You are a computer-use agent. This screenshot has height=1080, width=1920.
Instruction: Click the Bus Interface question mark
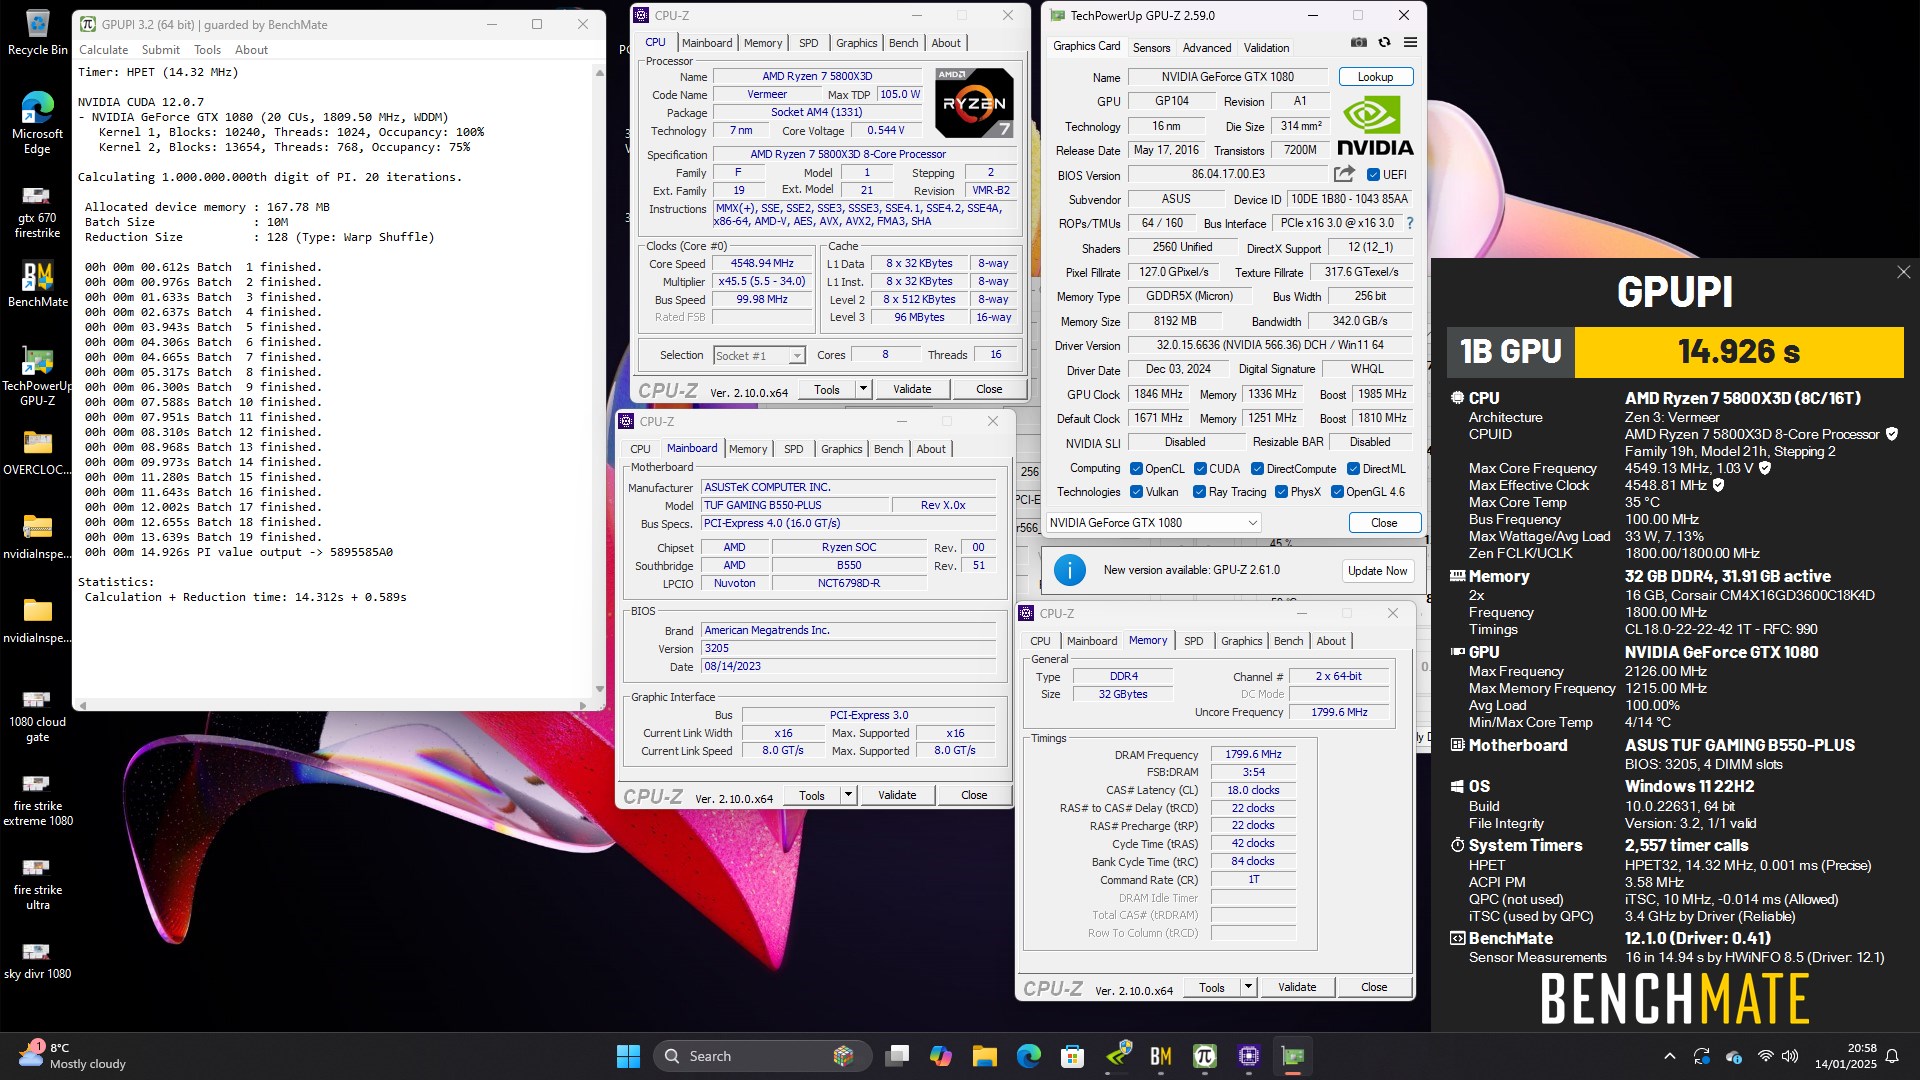(x=1410, y=223)
